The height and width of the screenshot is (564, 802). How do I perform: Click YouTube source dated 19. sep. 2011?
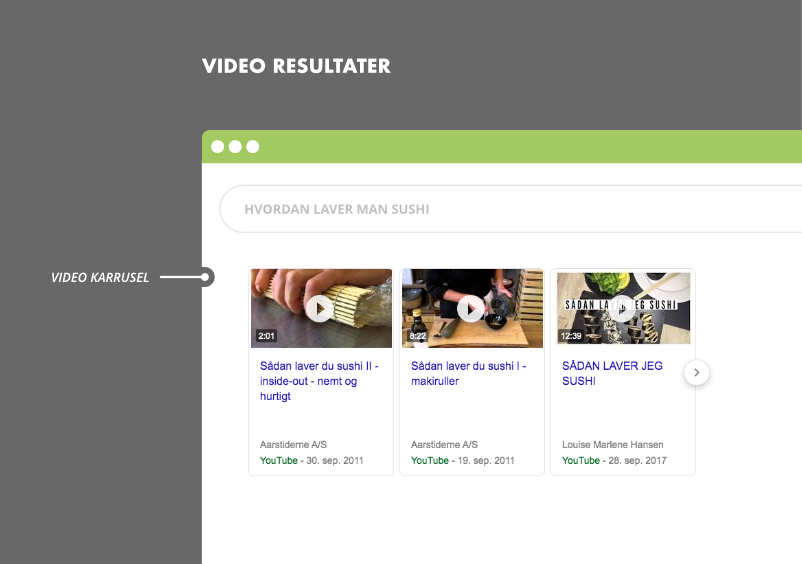[x=430, y=461]
